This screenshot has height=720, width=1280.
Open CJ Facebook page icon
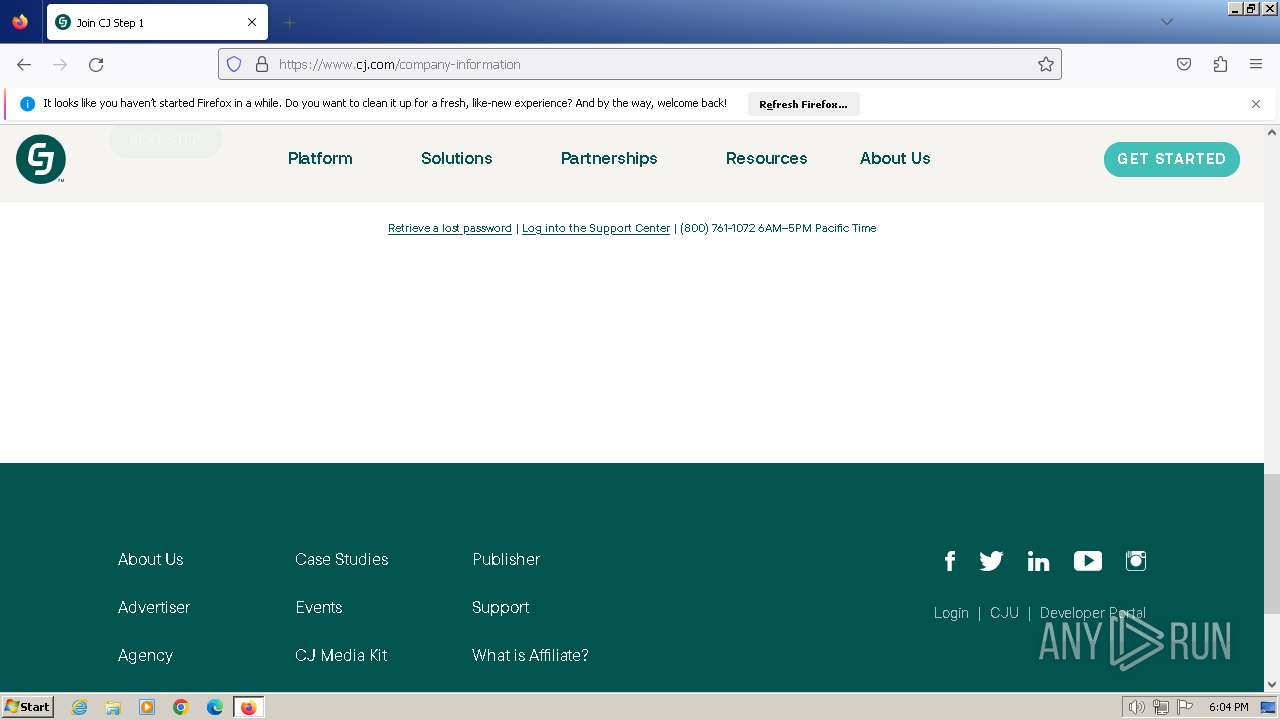pyautogui.click(x=950, y=561)
